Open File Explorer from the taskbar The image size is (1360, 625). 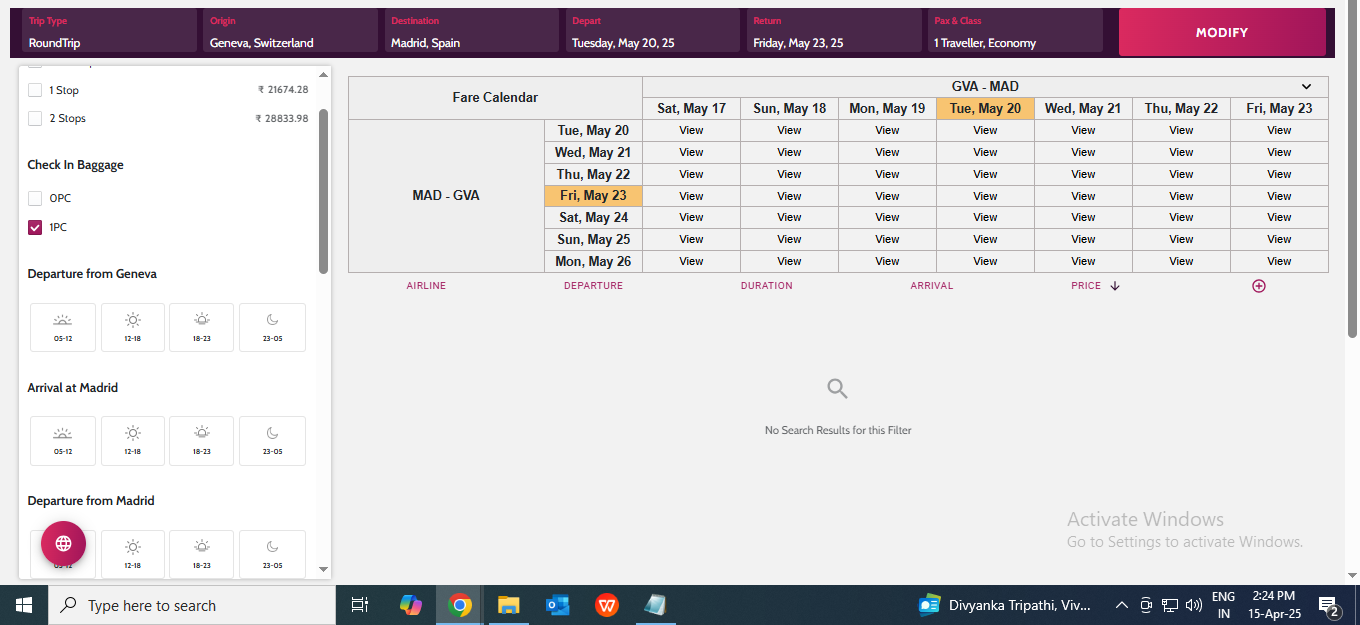pos(509,605)
